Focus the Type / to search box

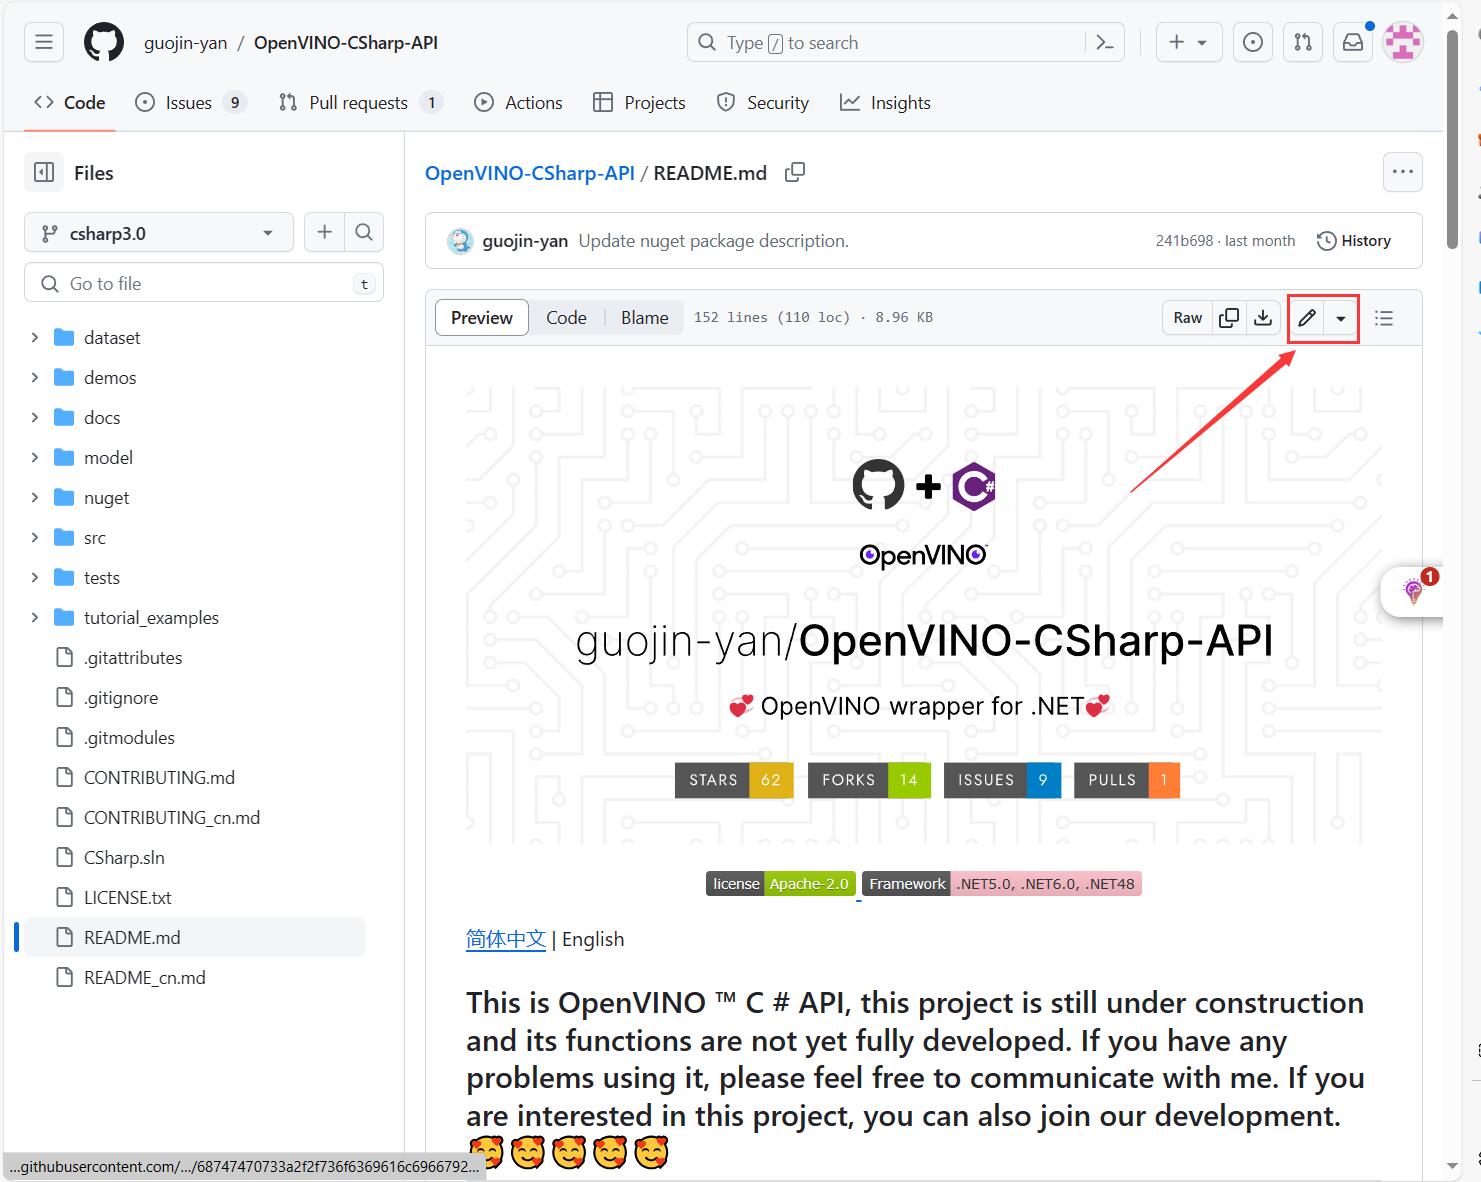point(905,42)
